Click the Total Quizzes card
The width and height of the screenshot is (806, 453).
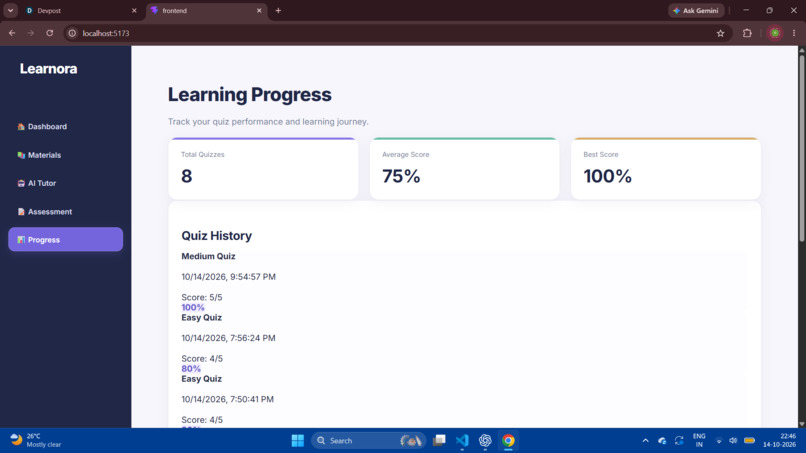coord(263,168)
